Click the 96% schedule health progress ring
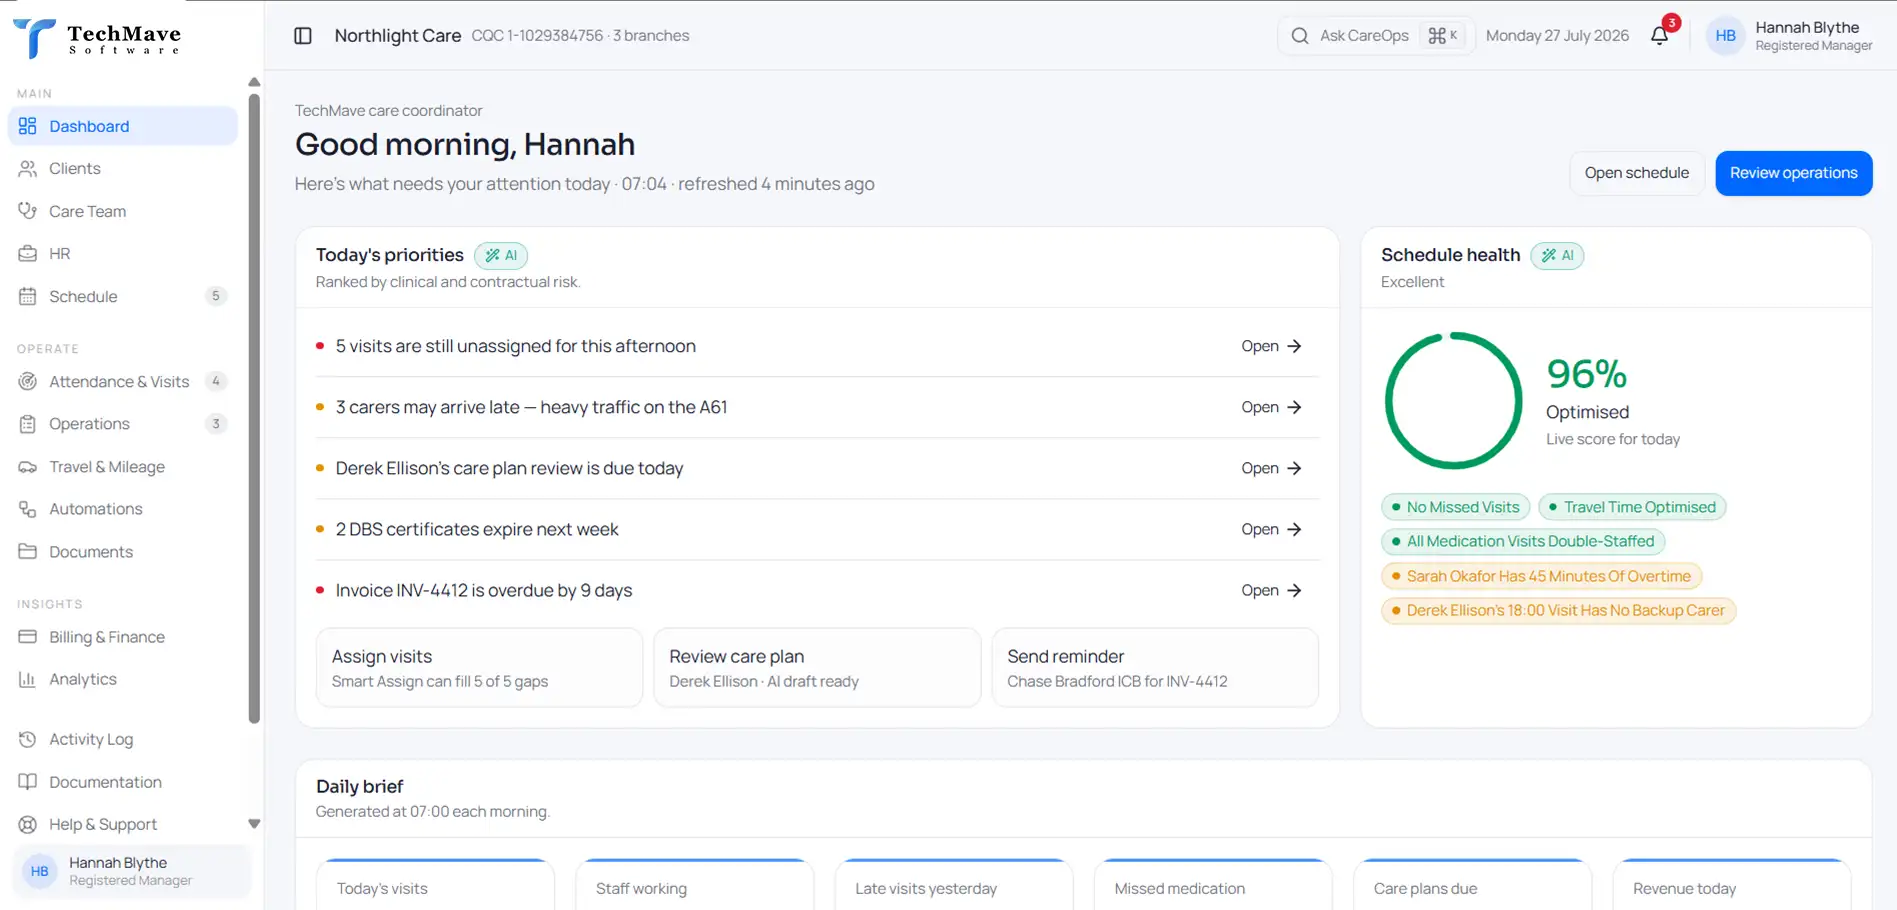 point(1453,401)
